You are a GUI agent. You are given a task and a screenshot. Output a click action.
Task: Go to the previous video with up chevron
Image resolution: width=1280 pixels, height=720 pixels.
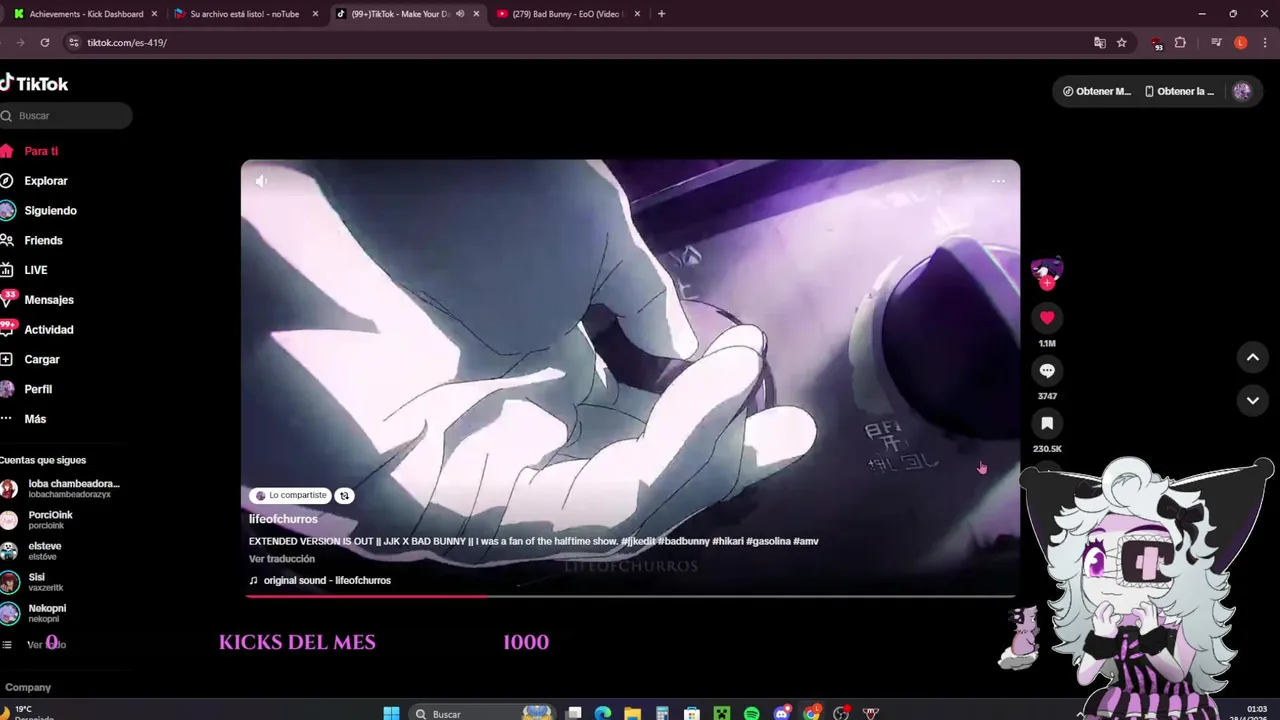pos(1252,357)
